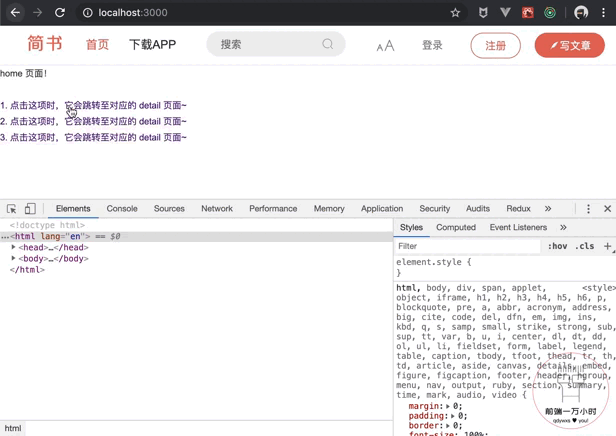Open the Memory tab
Screen dimensions: 616x436
(329, 209)
